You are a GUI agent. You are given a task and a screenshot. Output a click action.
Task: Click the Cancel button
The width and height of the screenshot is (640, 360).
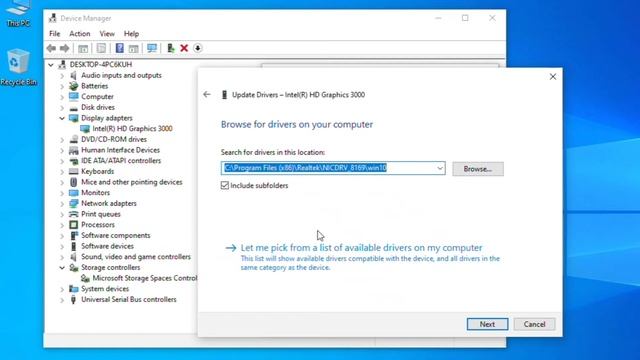(x=534, y=324)
